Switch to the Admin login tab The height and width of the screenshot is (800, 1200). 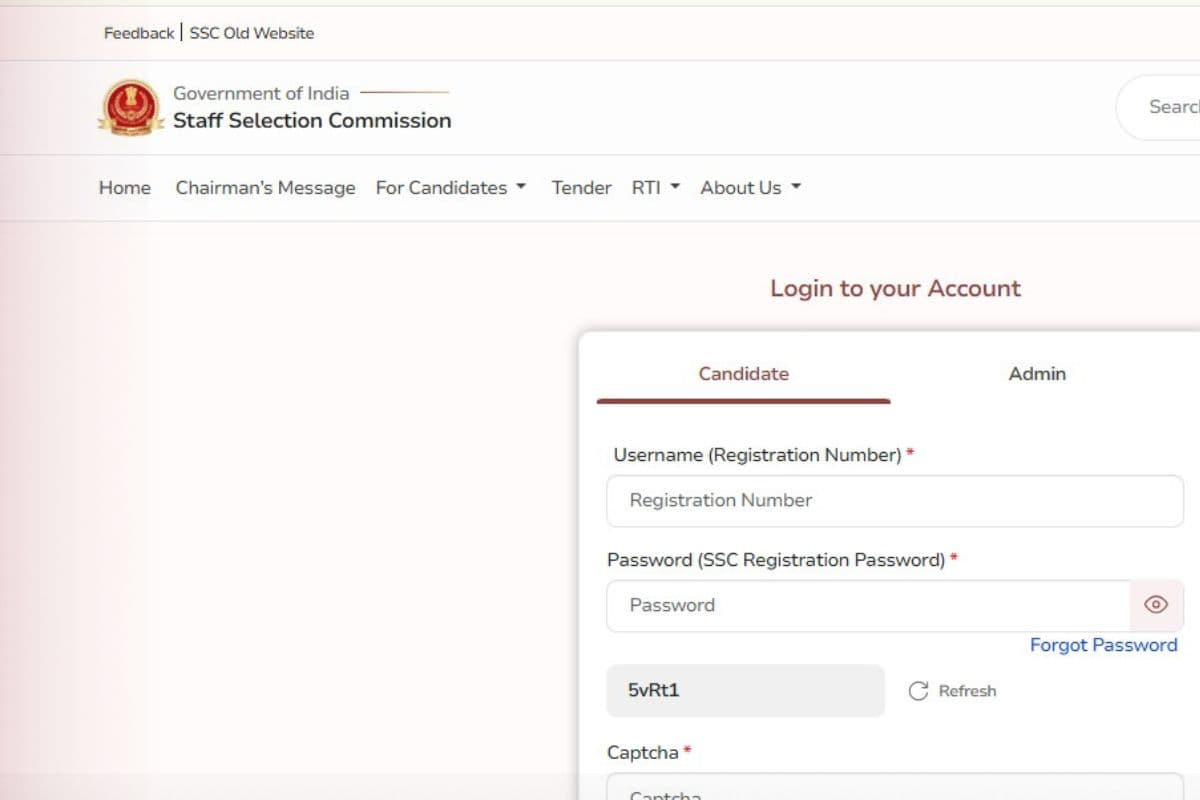(1037, 374)
